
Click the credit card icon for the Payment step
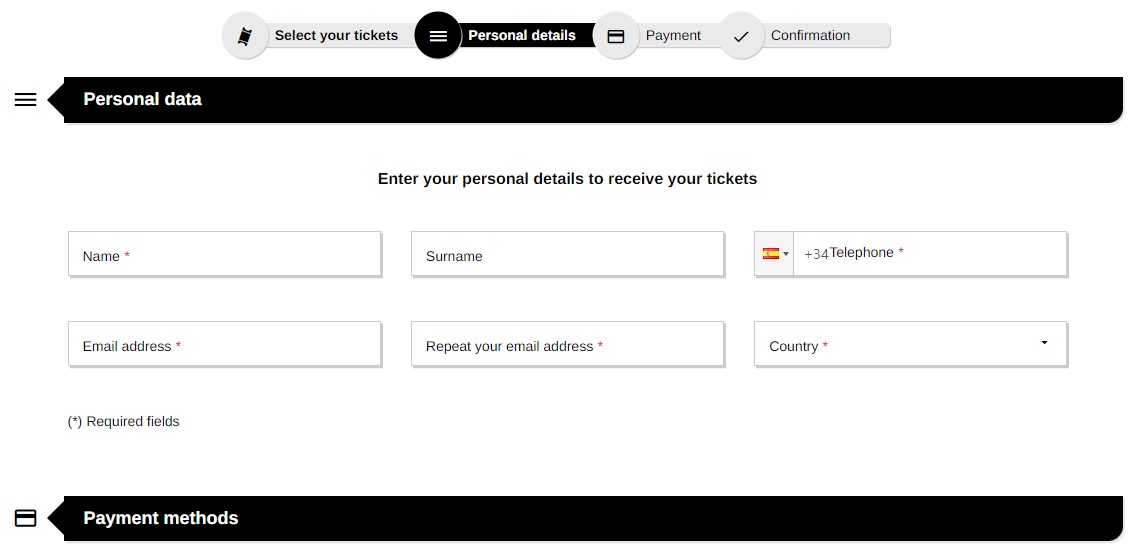[615, 36]
